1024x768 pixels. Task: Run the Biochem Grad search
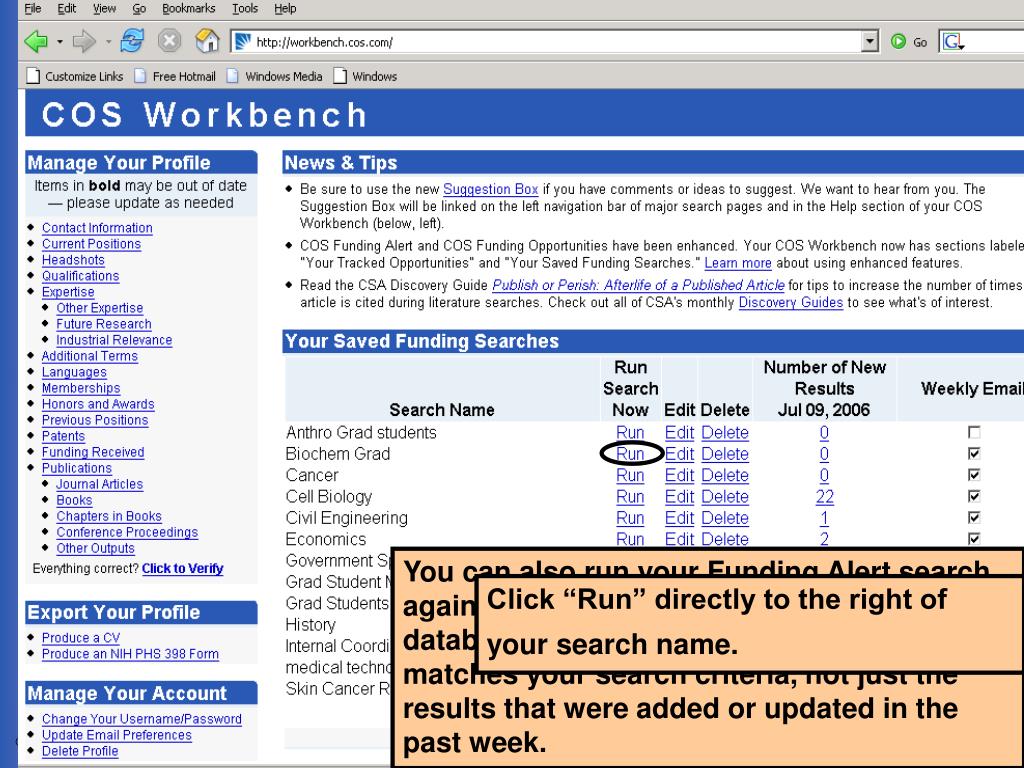point(630,454)
